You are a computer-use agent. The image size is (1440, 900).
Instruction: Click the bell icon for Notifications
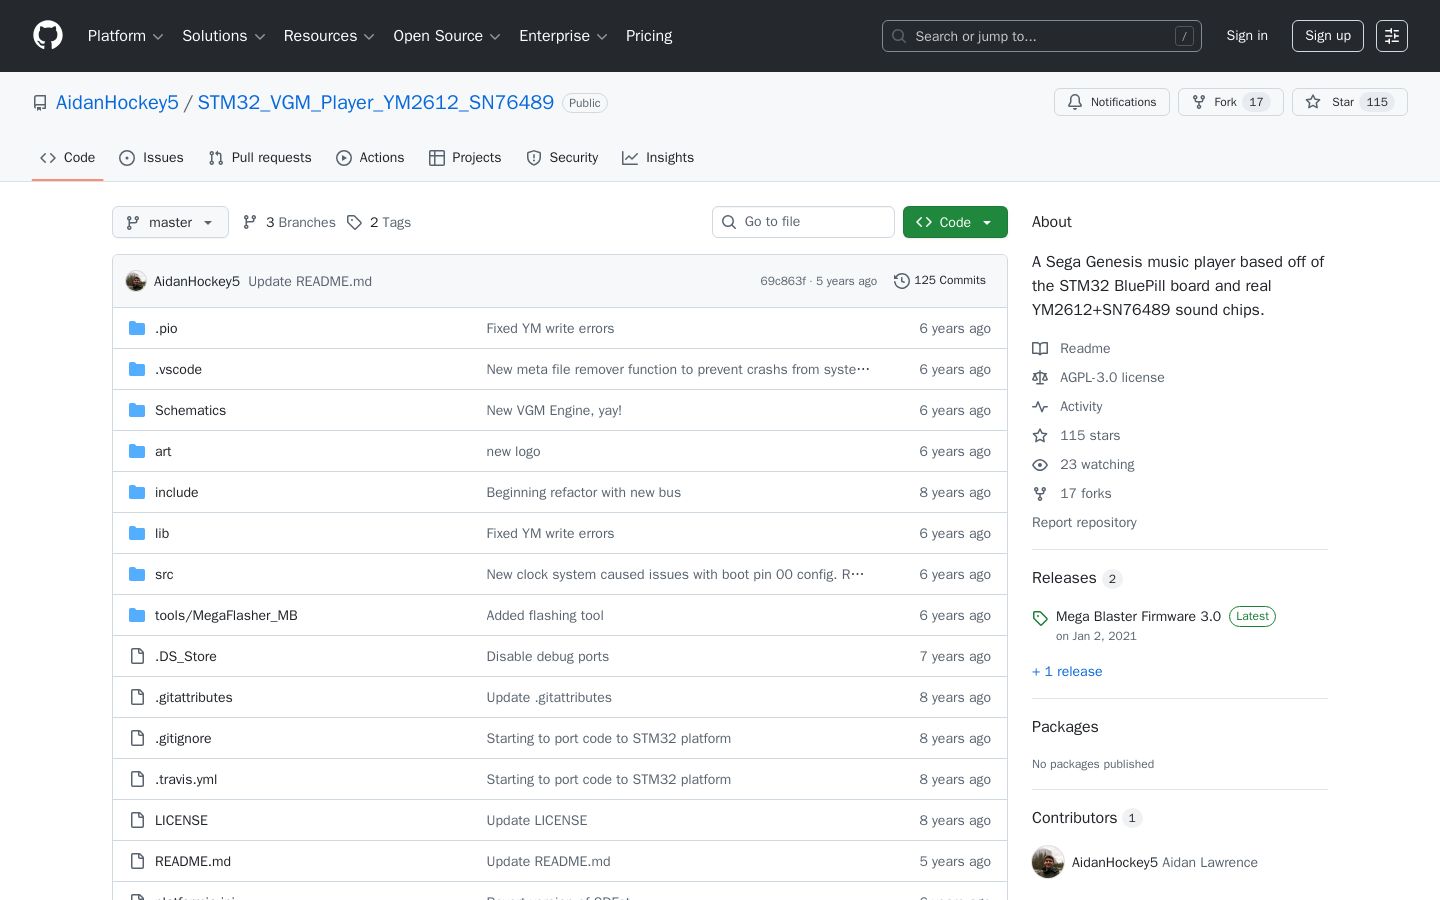coord(1075,102)
